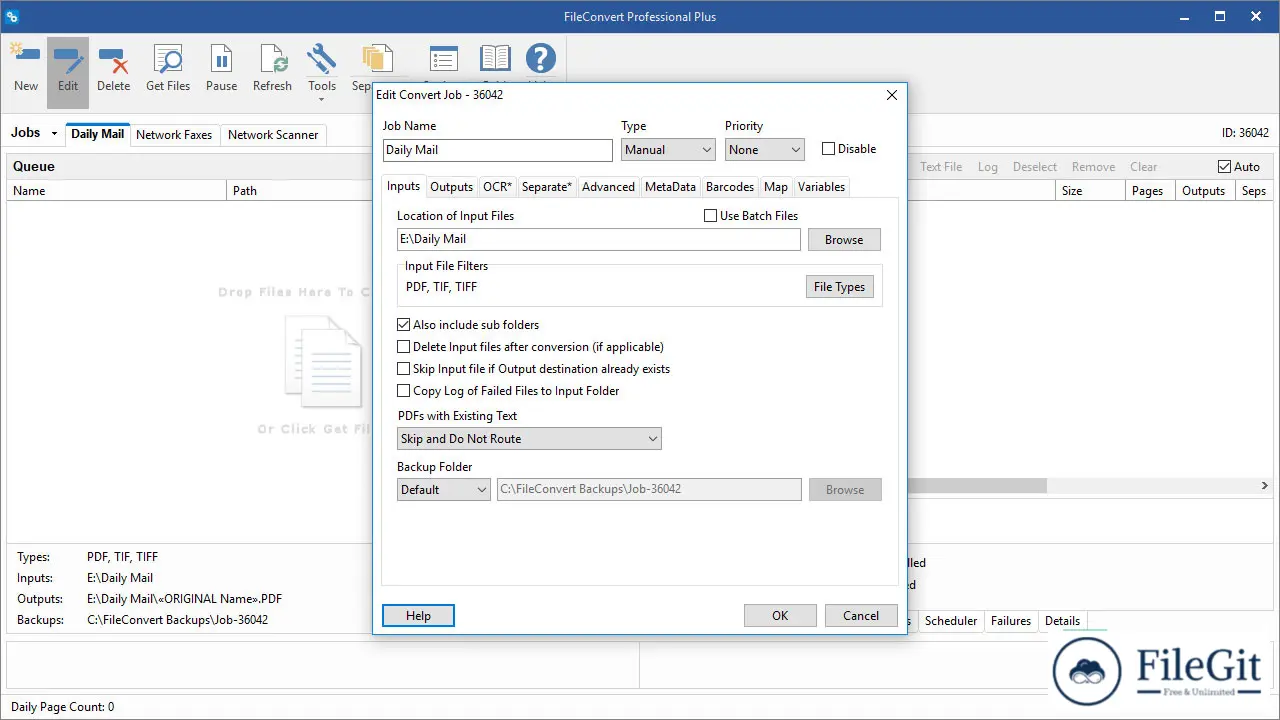Screen dimensions: 1280x720
Task: Click the Job Name input field
Action: (x=498, y=150)
